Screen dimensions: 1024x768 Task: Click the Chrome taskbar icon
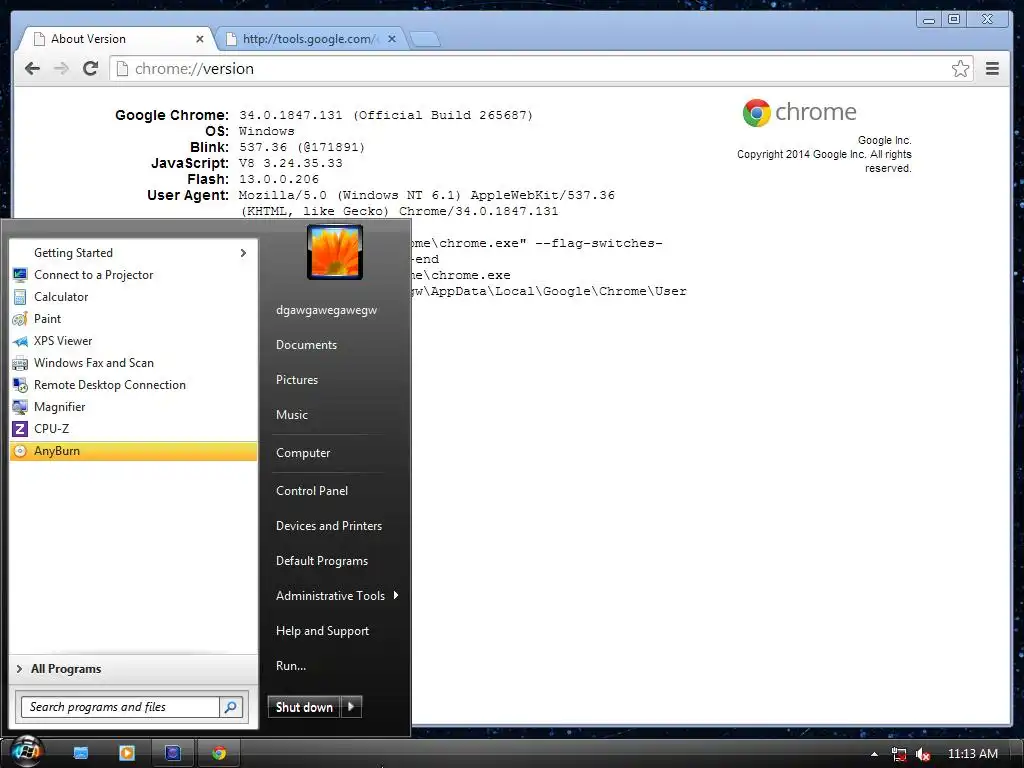click(219, 753)
